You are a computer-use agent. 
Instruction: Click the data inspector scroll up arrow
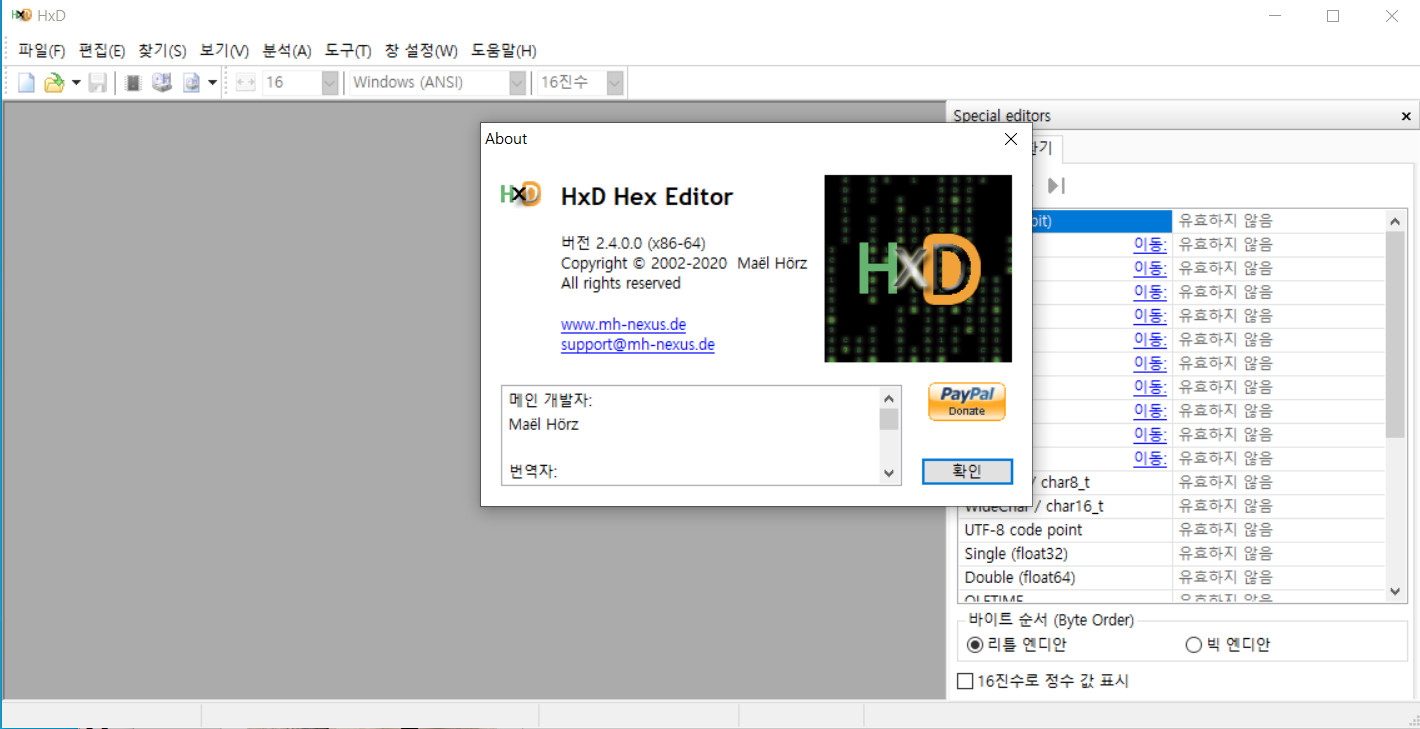[x=1396, y=221]
